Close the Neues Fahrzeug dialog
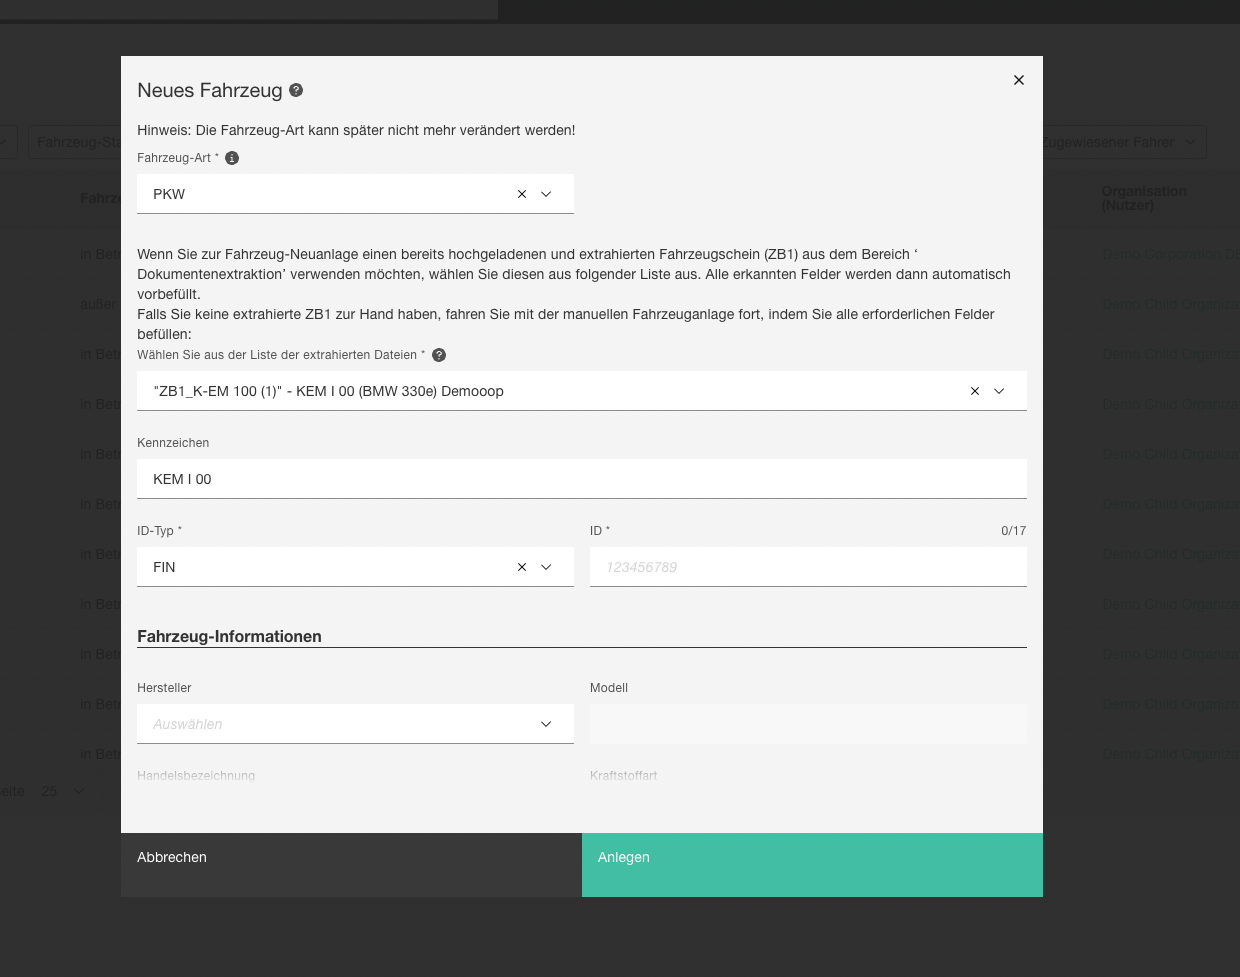Image resolution: width=1240 pixels, height=977 pixels. (x=1019, y=80)
